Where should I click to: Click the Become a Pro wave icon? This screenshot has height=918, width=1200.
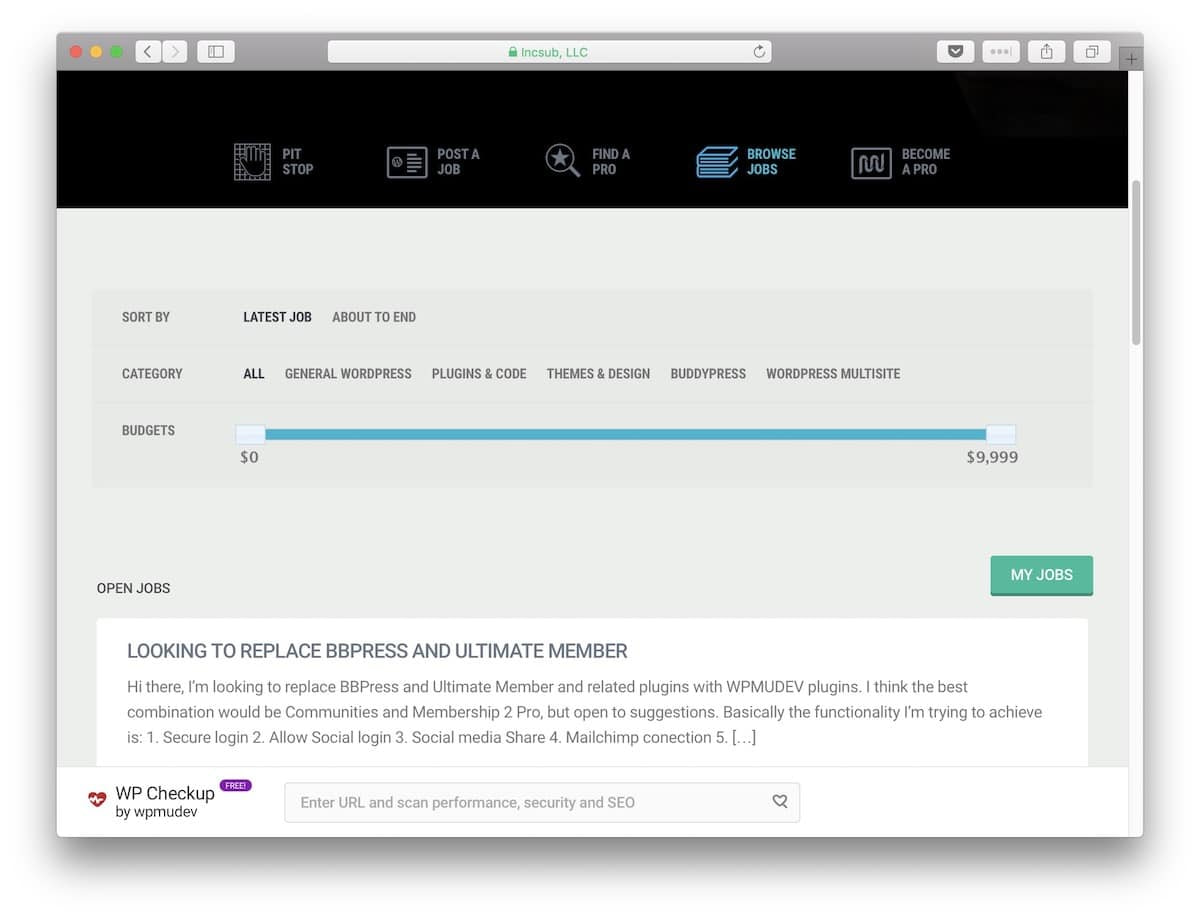coord(871,163)
